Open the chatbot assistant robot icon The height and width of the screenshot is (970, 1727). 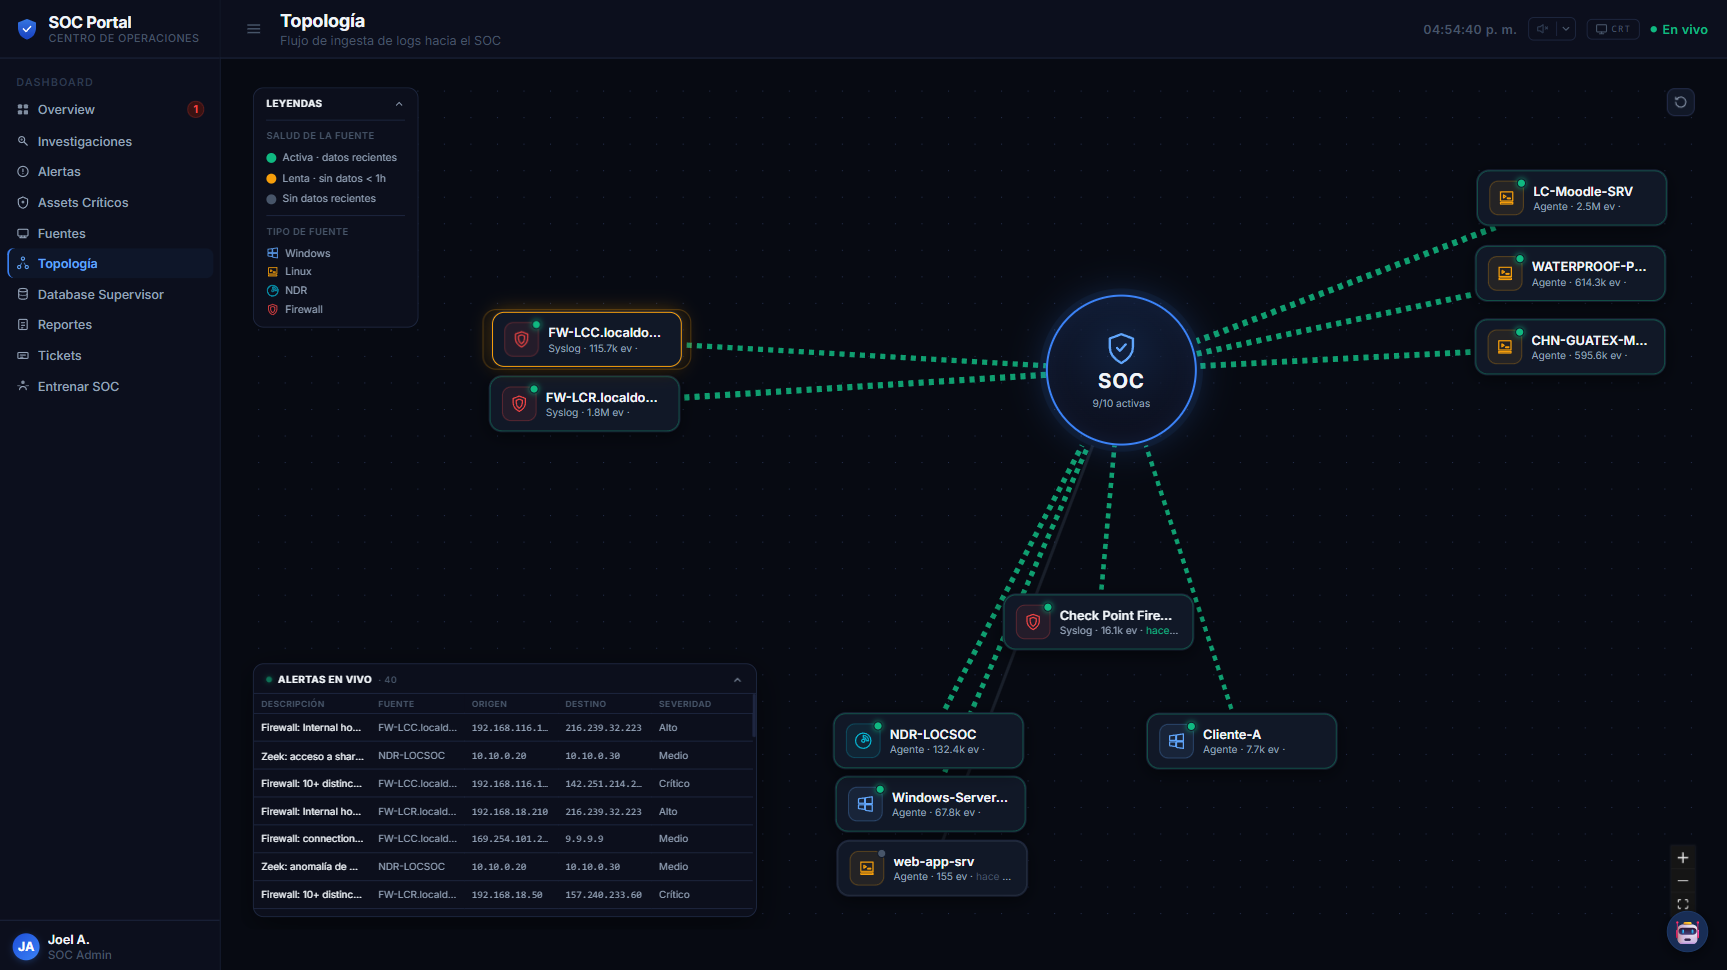tap(1687, 932)
